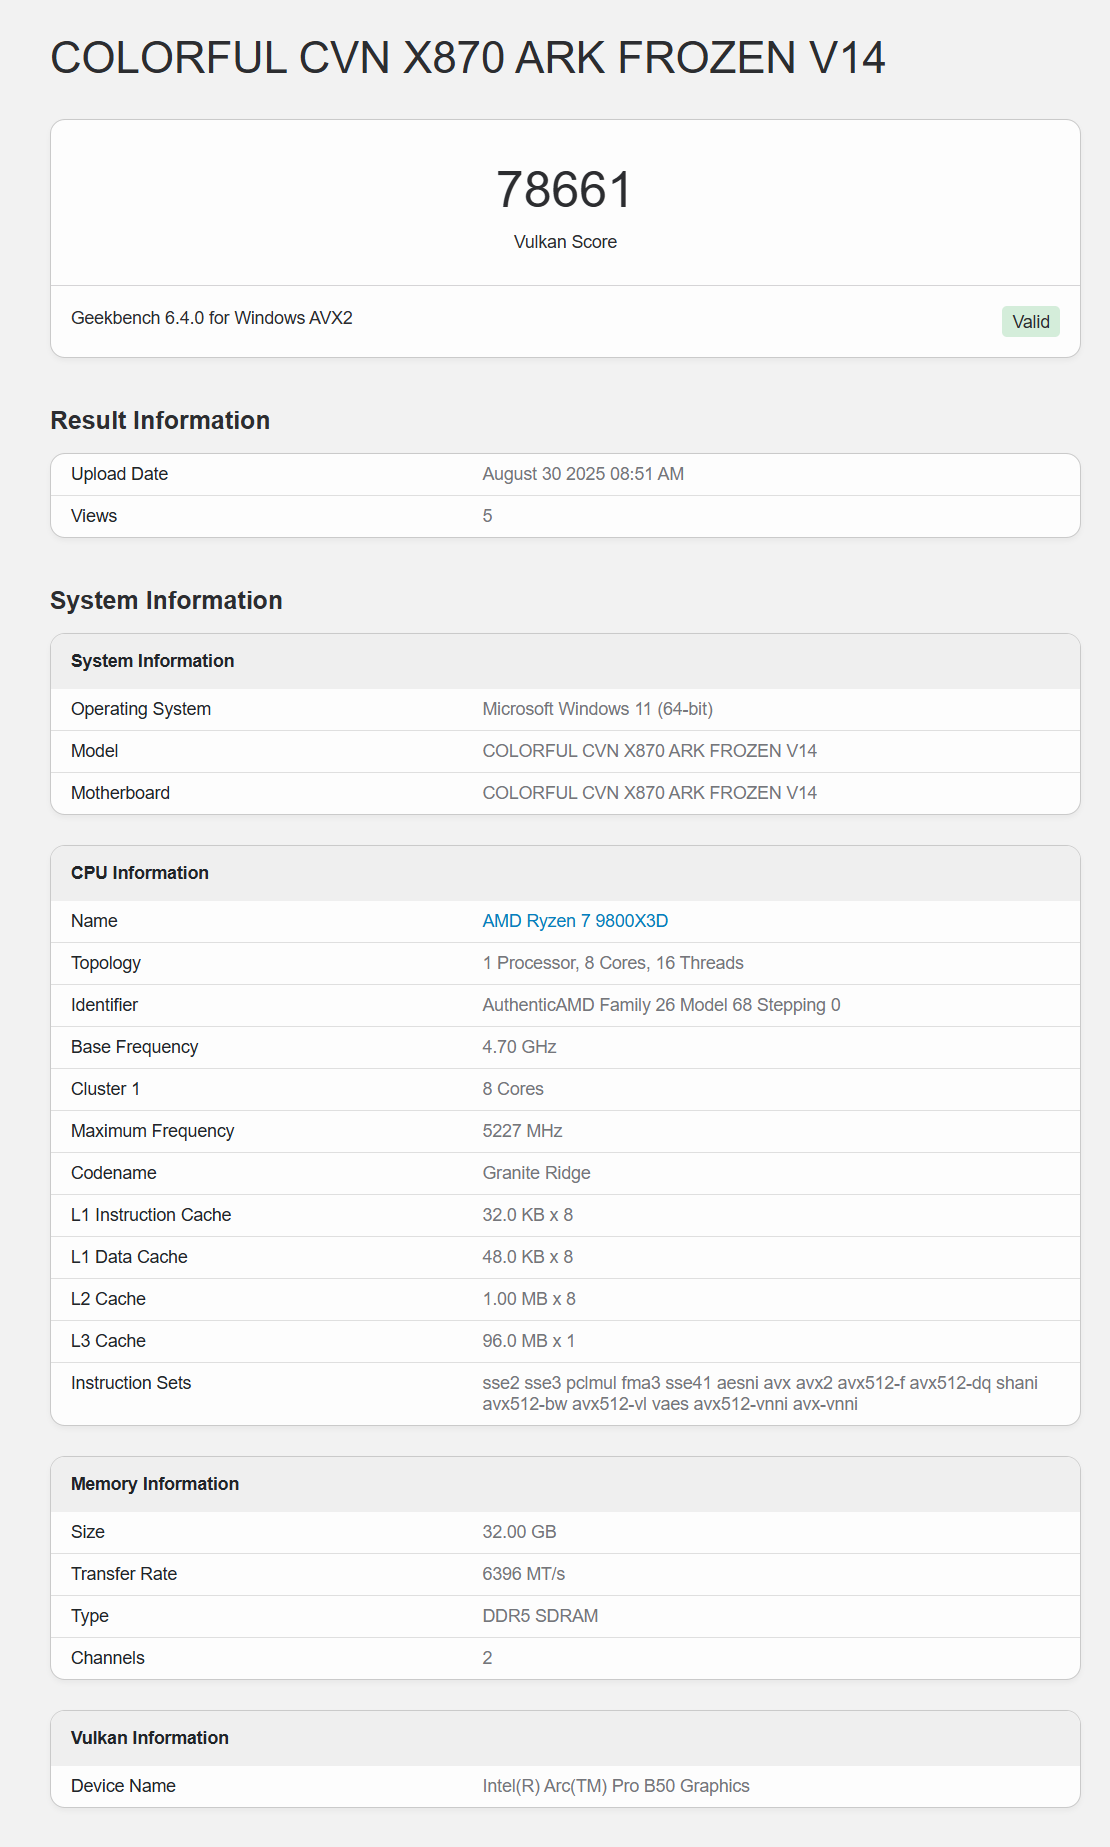Screen dimensions: 1110x1847
Task: Click the Maximum Frequency value 5227 MHz
Action: 522,1131
